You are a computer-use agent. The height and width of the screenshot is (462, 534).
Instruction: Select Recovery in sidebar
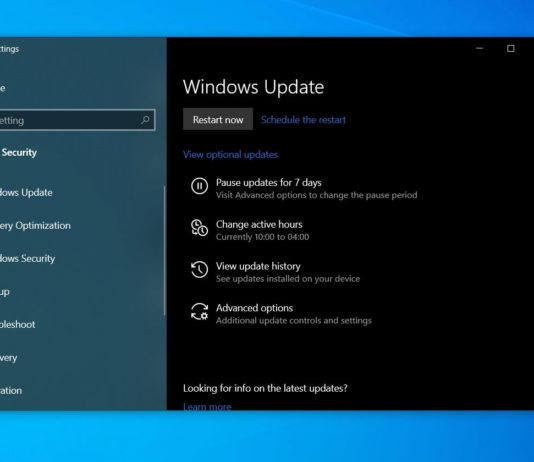coord(9,357)
